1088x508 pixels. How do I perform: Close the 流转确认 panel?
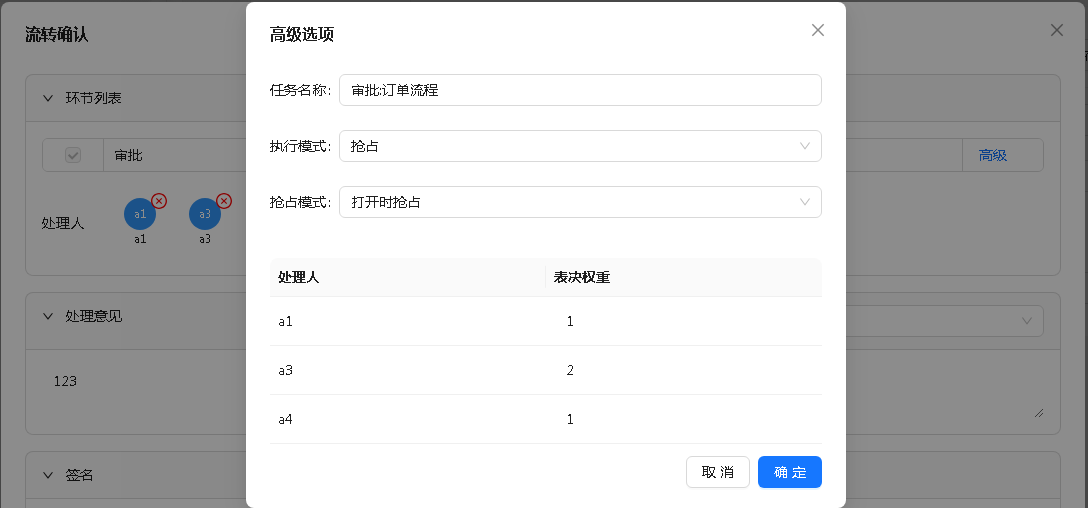click(1057, 30)
